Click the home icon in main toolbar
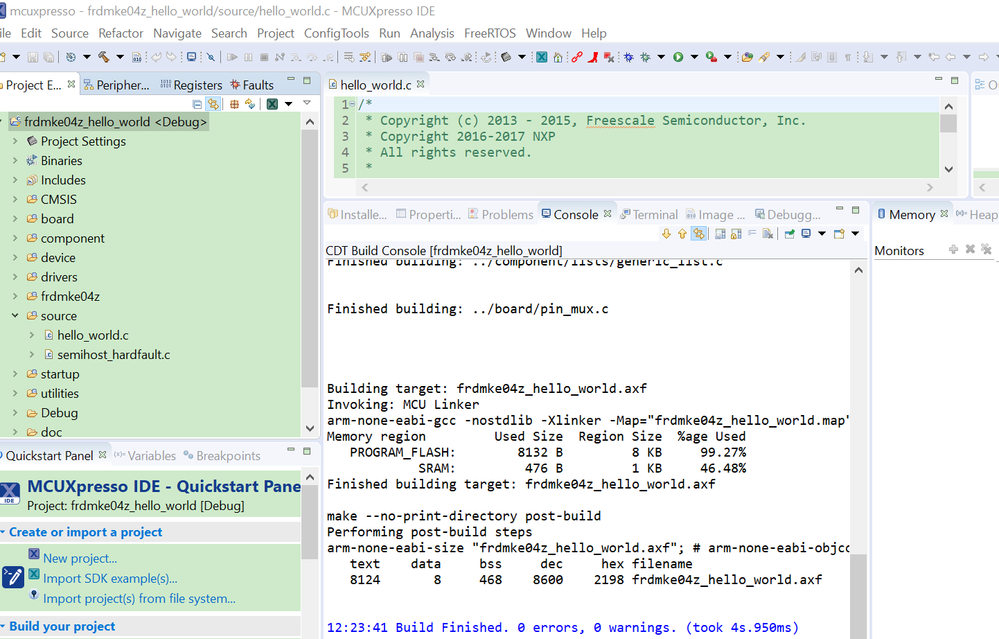Screen dimensions: 999x639 557,57
